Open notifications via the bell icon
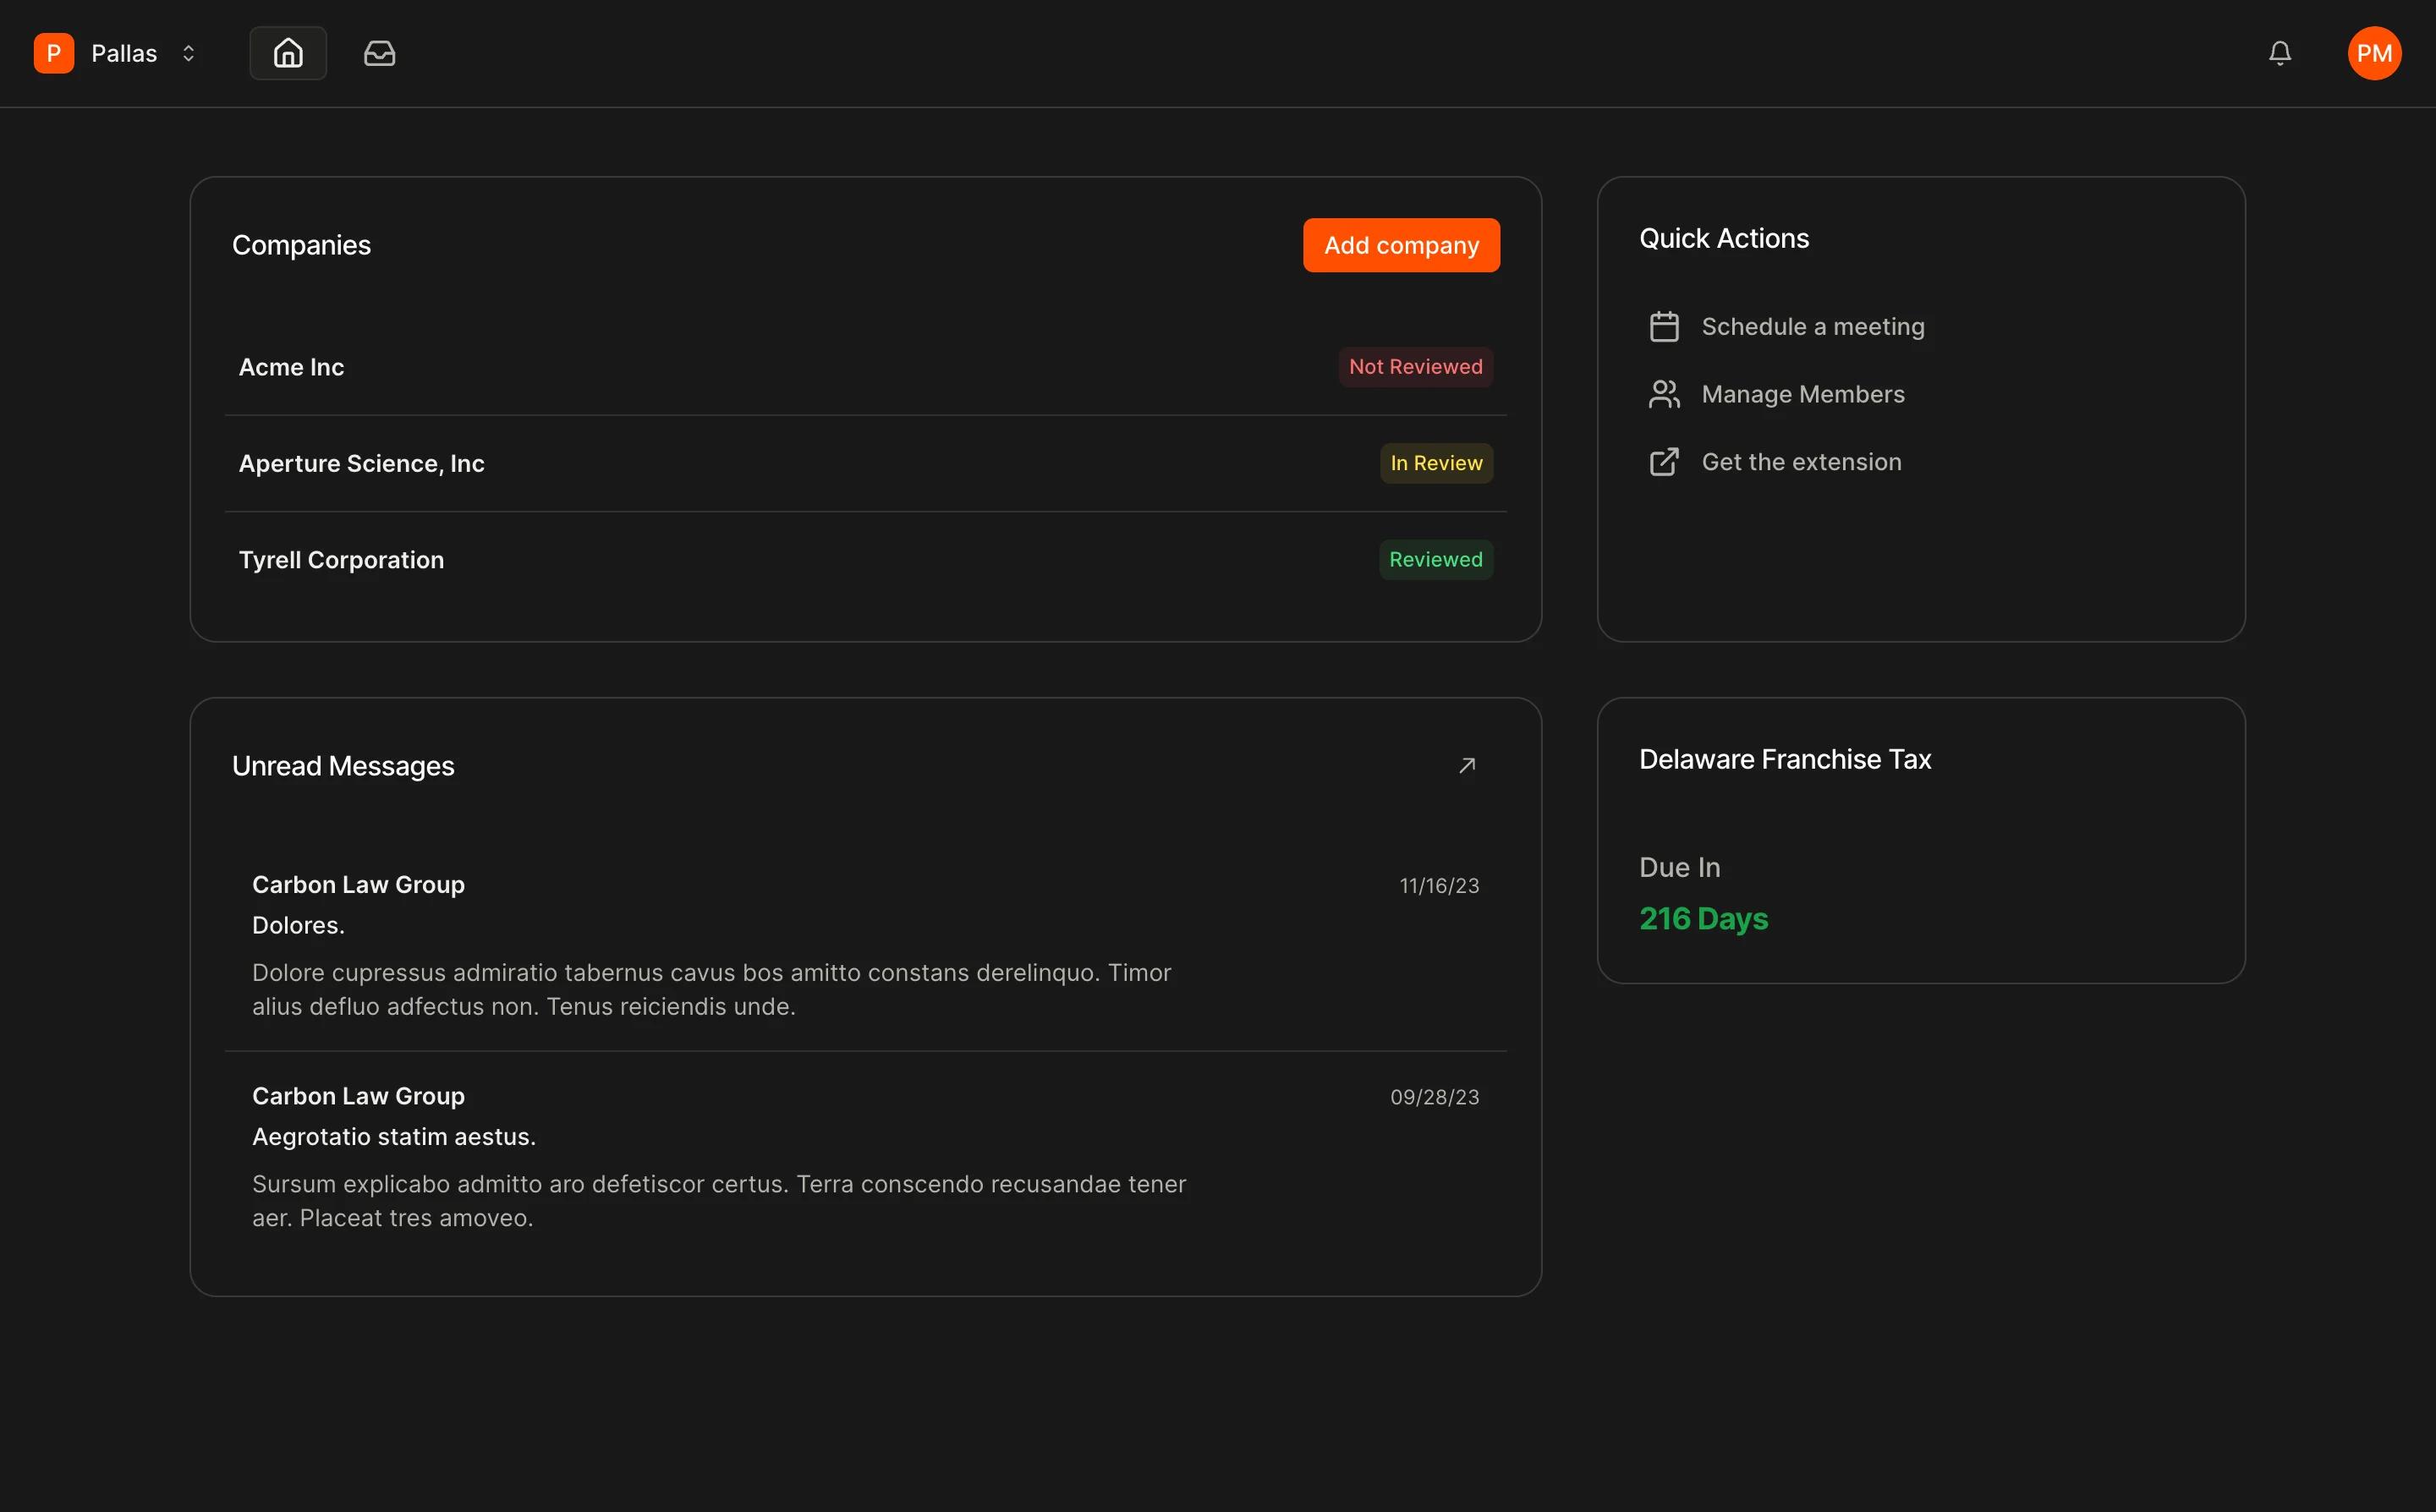The width and height of the screenshot is (2436, 1512). (2280, 53)
